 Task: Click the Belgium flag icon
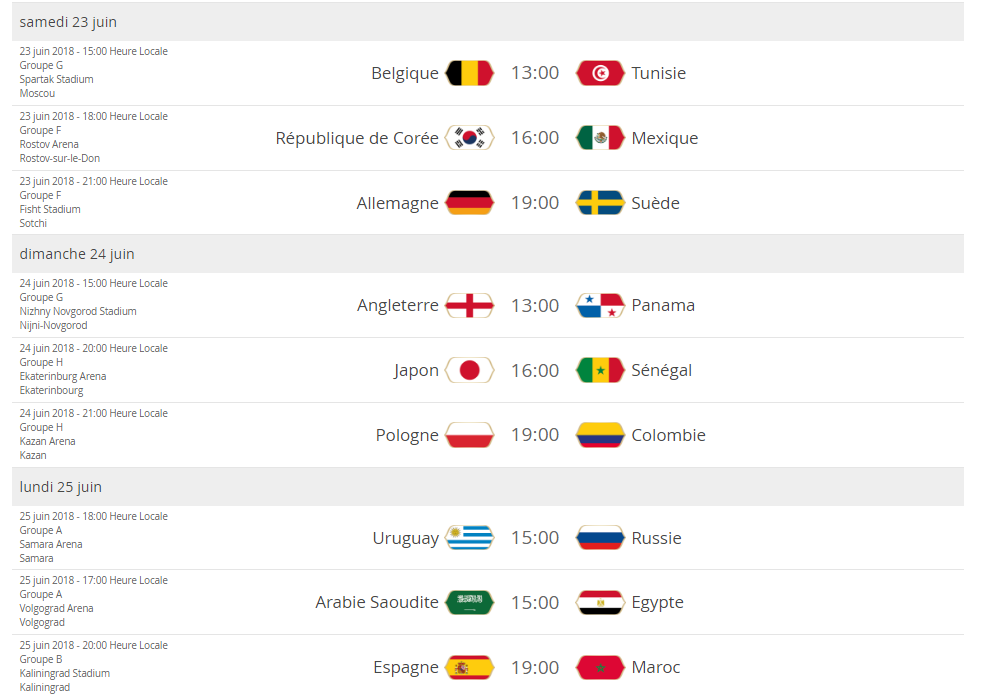469,73
